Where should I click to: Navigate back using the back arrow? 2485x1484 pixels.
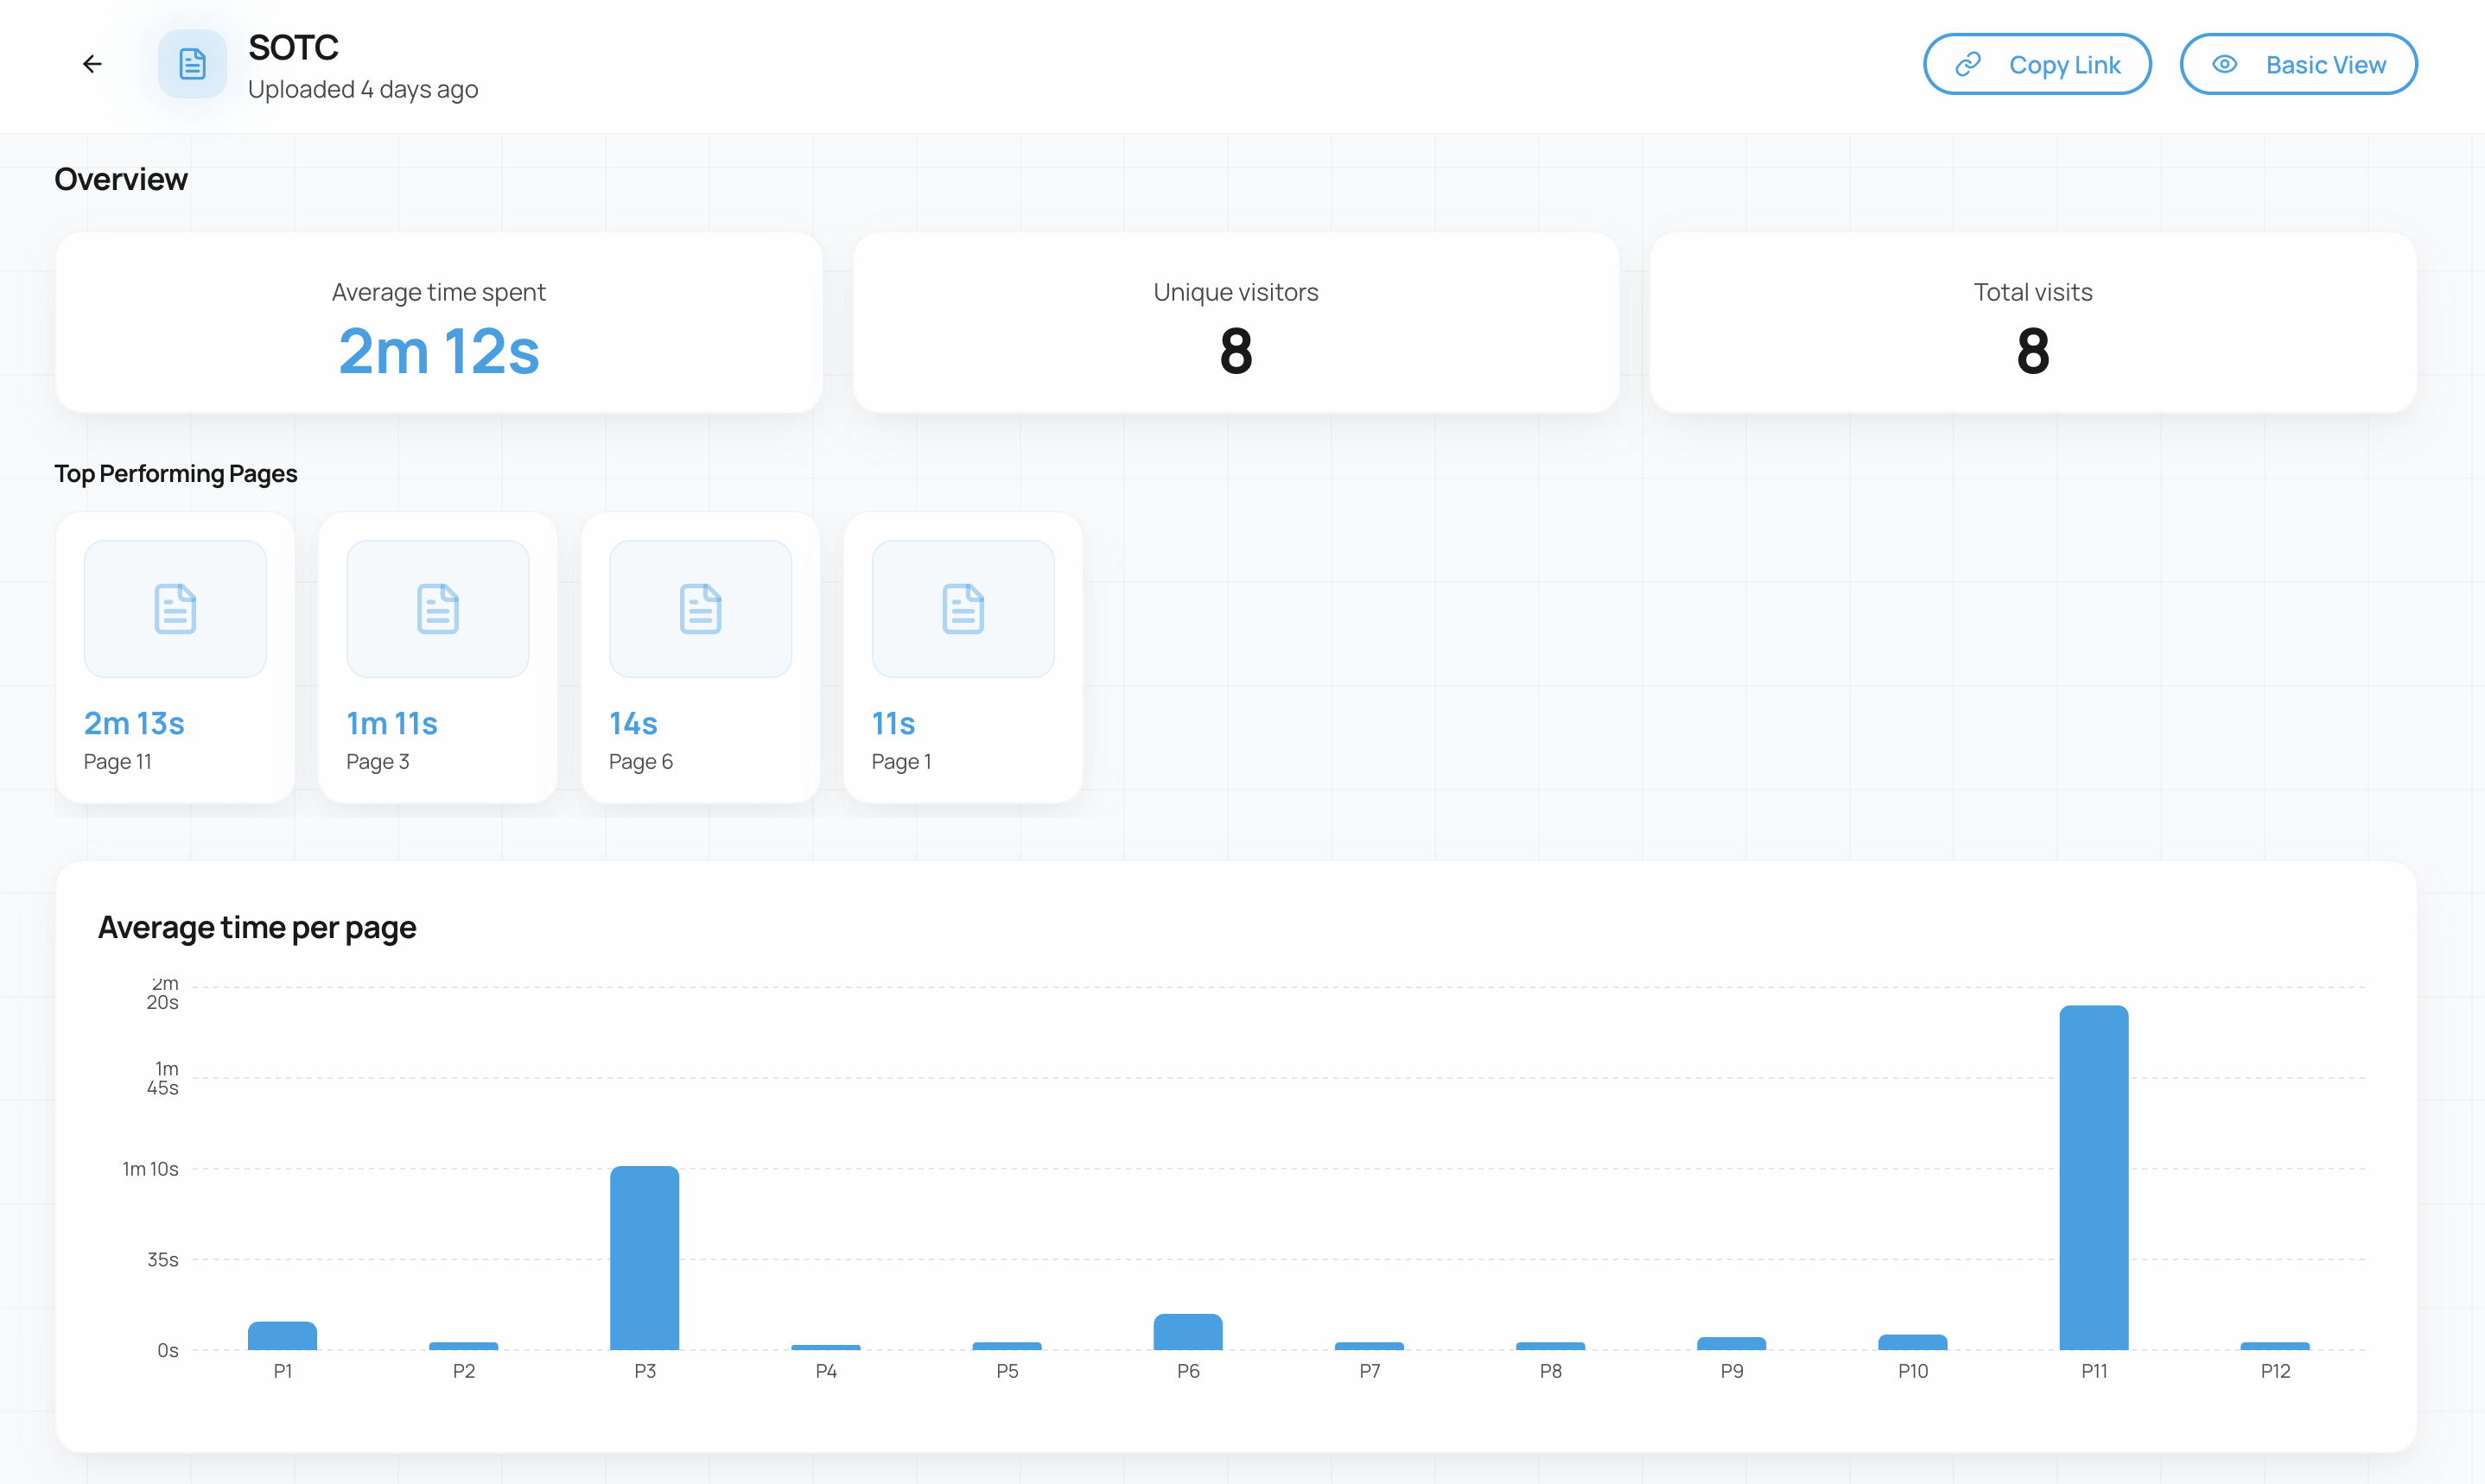click(92, 63)
